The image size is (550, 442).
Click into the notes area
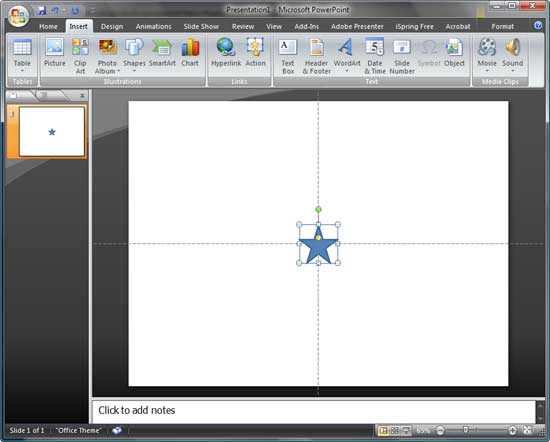(x=314, y=411)
